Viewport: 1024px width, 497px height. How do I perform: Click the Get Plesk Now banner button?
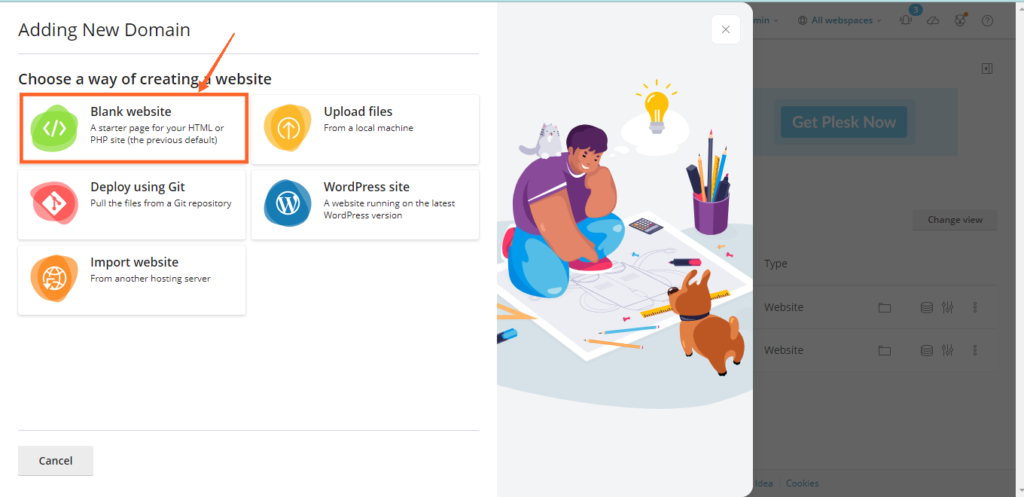click(844, 122)
